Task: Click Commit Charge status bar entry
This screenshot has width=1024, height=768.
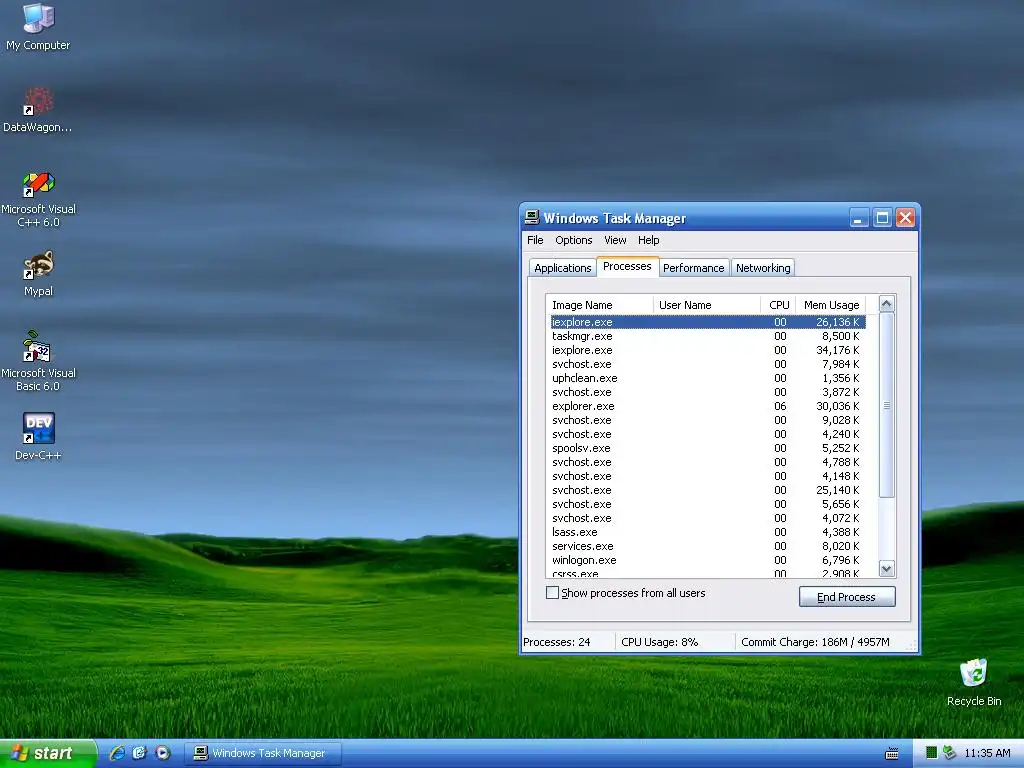Action: click(815, 642)
